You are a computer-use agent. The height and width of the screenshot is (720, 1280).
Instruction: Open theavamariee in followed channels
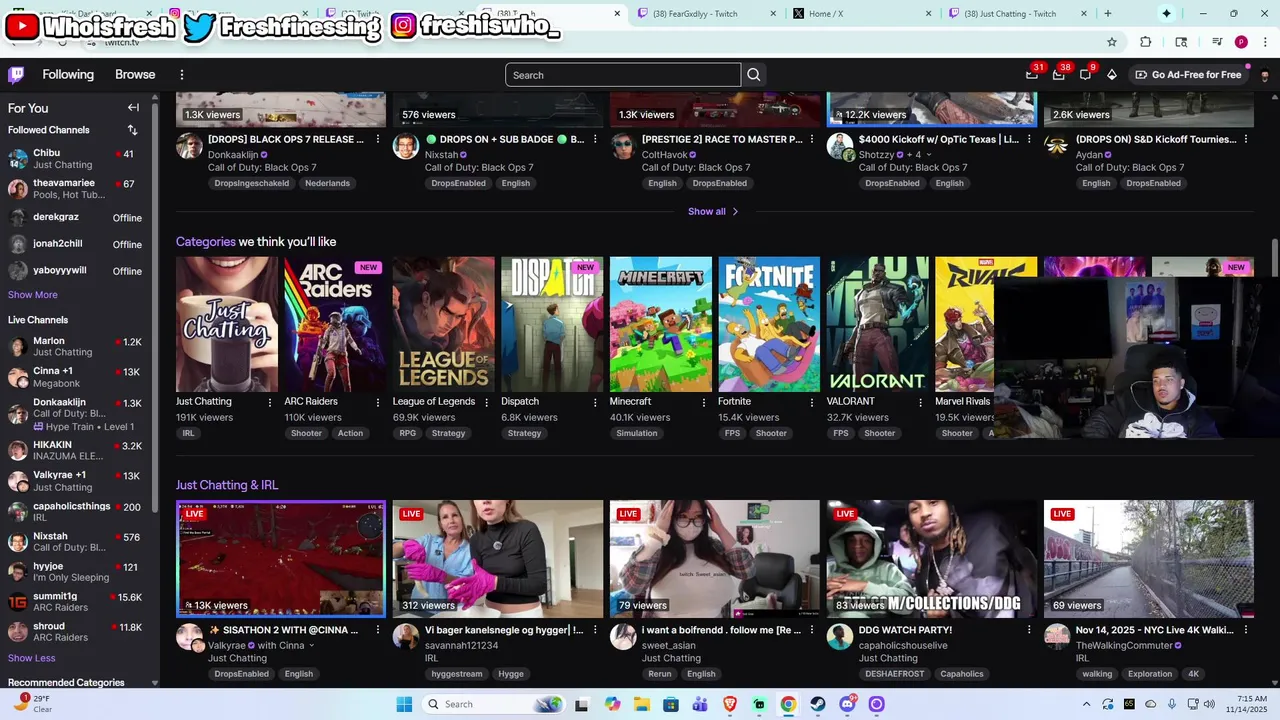(80, 188)
